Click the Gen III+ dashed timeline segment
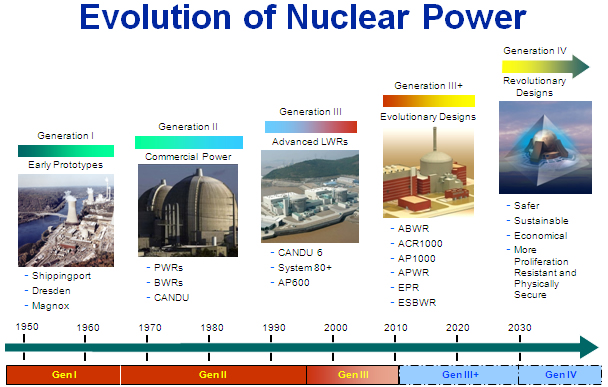608x387 pixels. pos(459,375)
